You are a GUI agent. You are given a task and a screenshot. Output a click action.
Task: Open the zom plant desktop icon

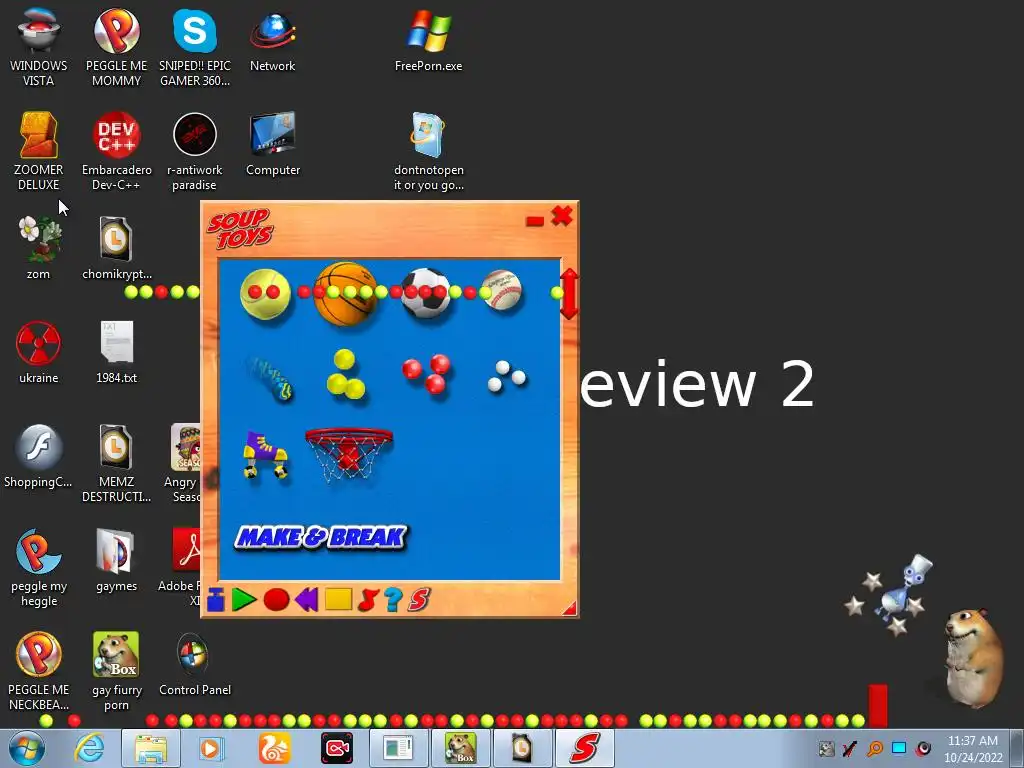point(39,248)
